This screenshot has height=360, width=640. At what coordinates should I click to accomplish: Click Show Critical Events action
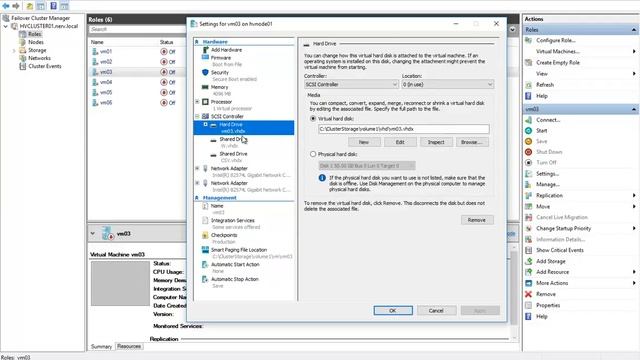pos(560,250)
